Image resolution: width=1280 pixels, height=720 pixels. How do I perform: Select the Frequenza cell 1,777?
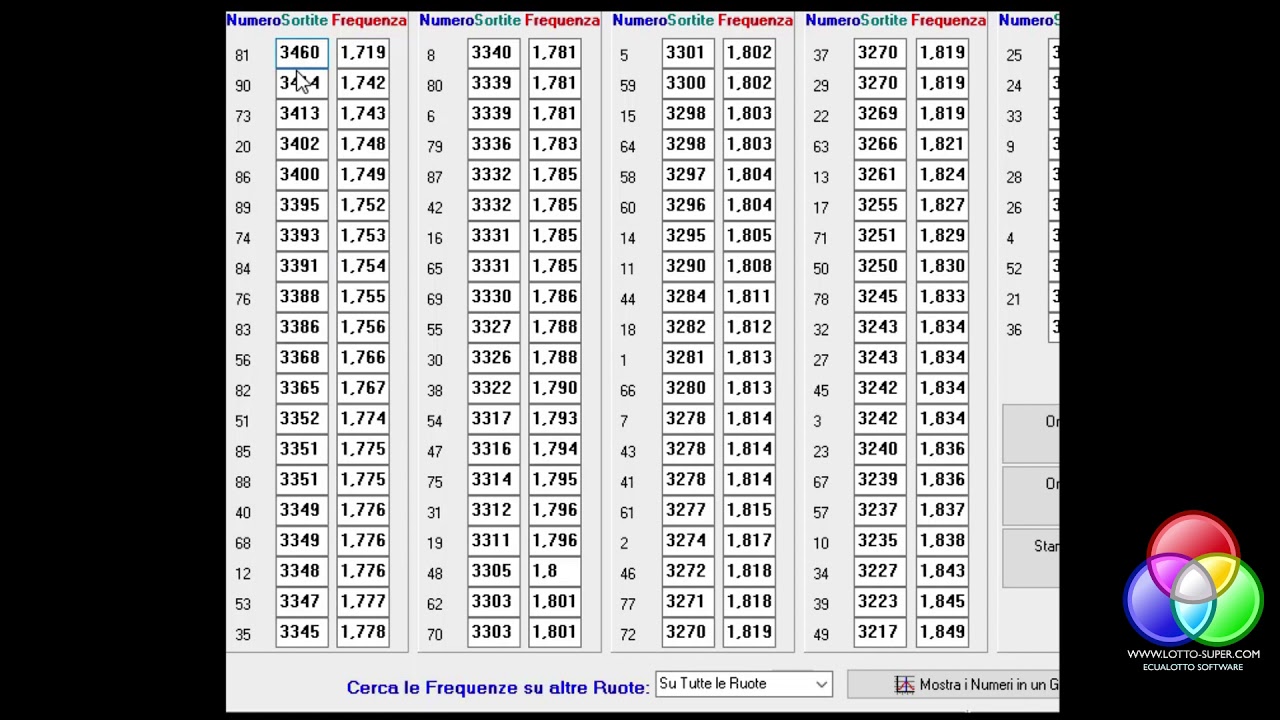point(363,602)
